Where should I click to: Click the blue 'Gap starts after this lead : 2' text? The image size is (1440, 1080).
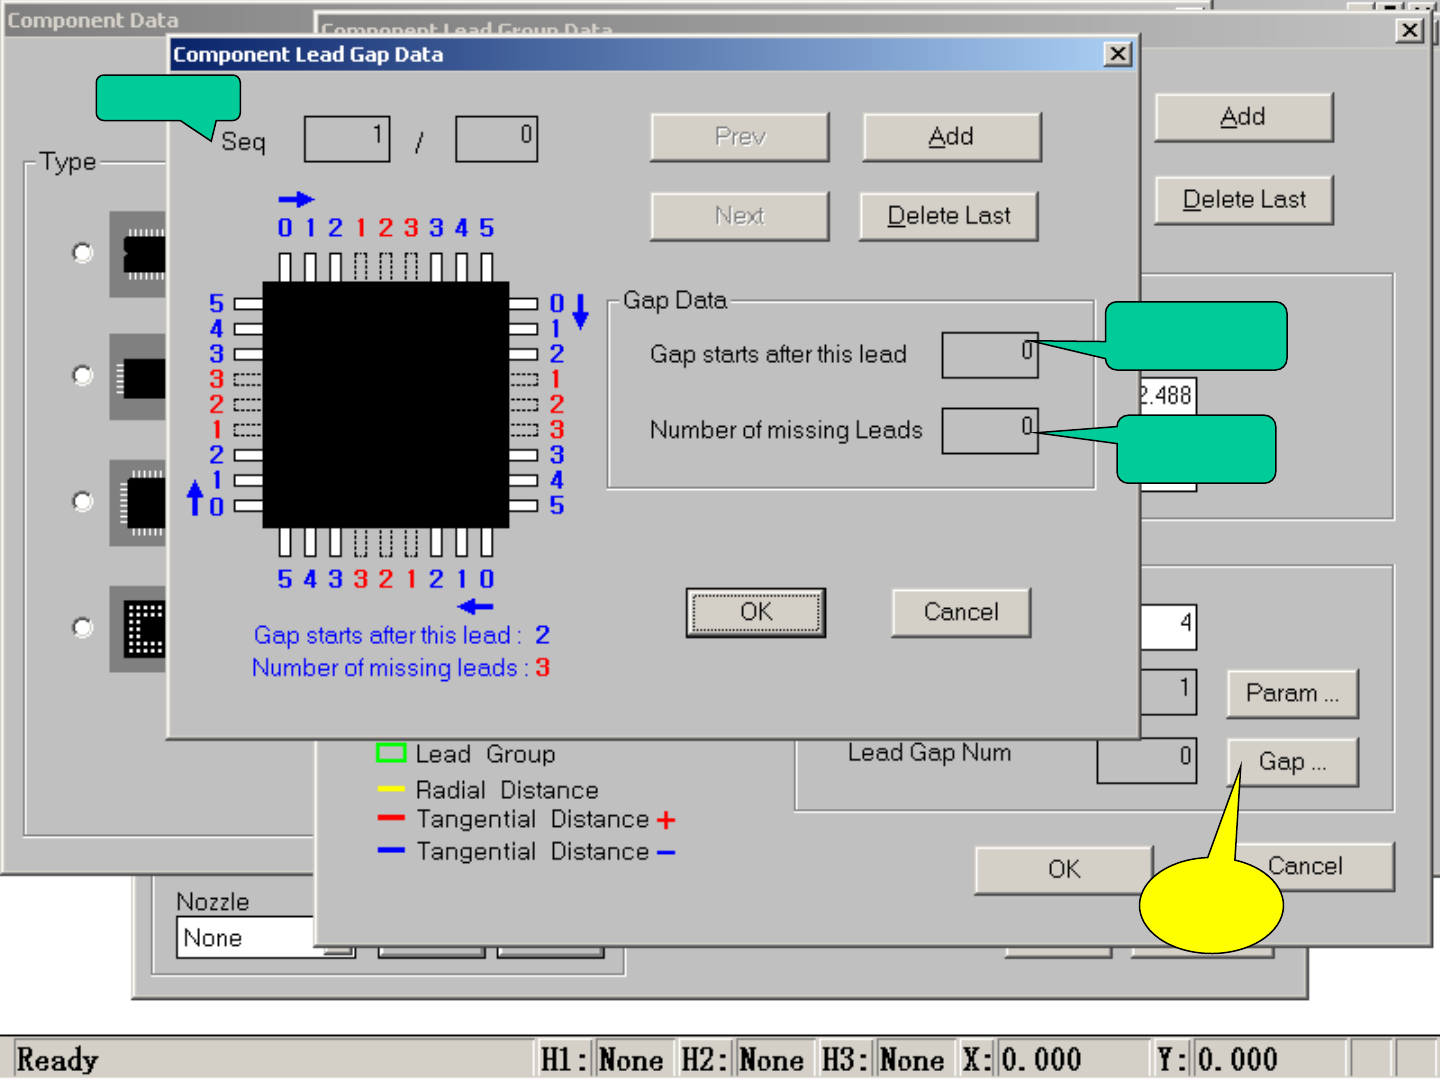(402, 635)
